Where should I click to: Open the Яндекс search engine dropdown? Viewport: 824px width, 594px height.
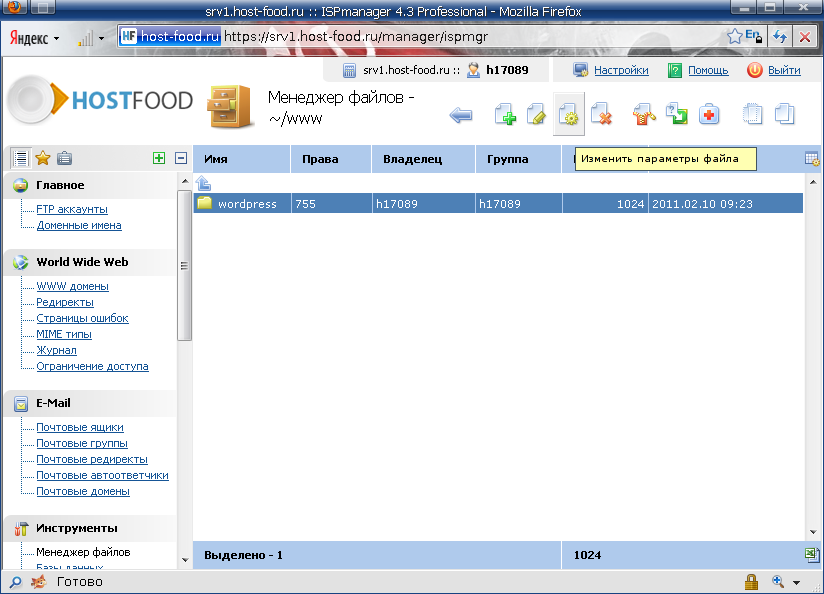[x=35, y=38]
